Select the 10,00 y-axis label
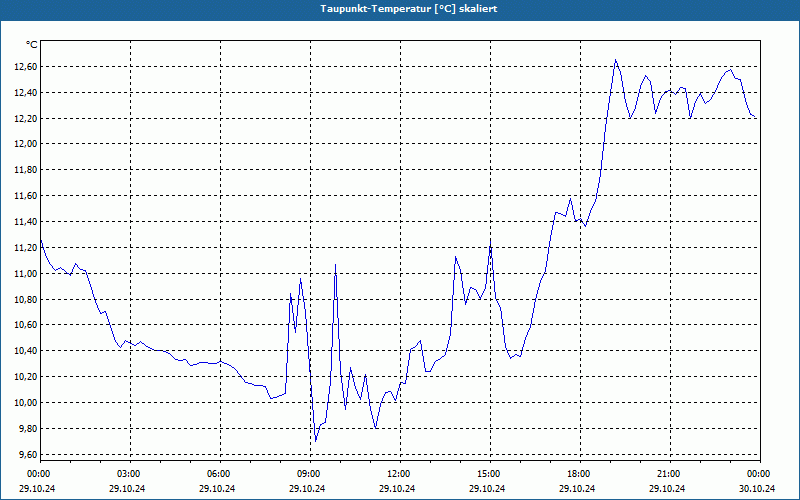 tap(26, 403)
